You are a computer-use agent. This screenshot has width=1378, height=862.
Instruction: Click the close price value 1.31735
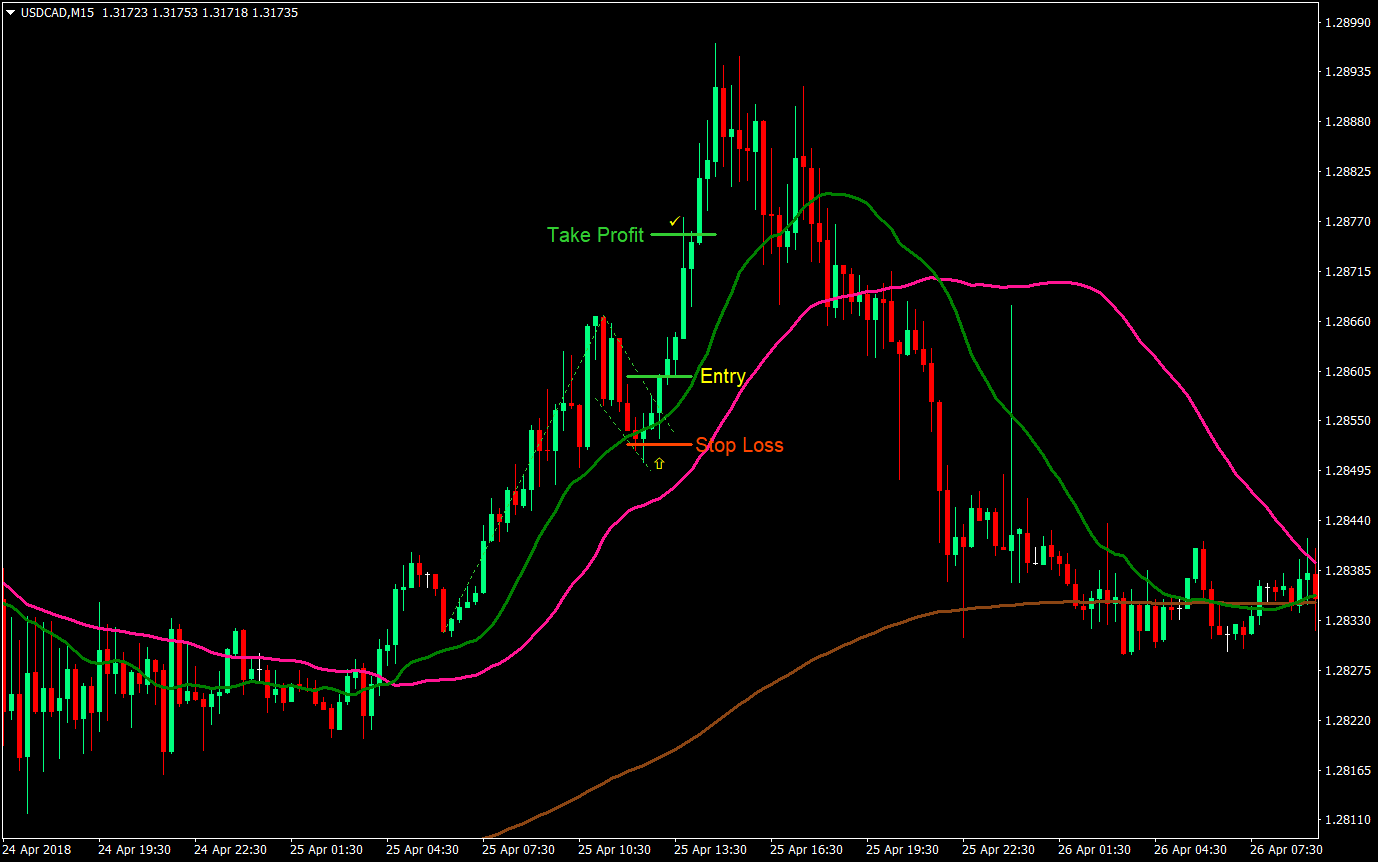click(x=275, y=13)
